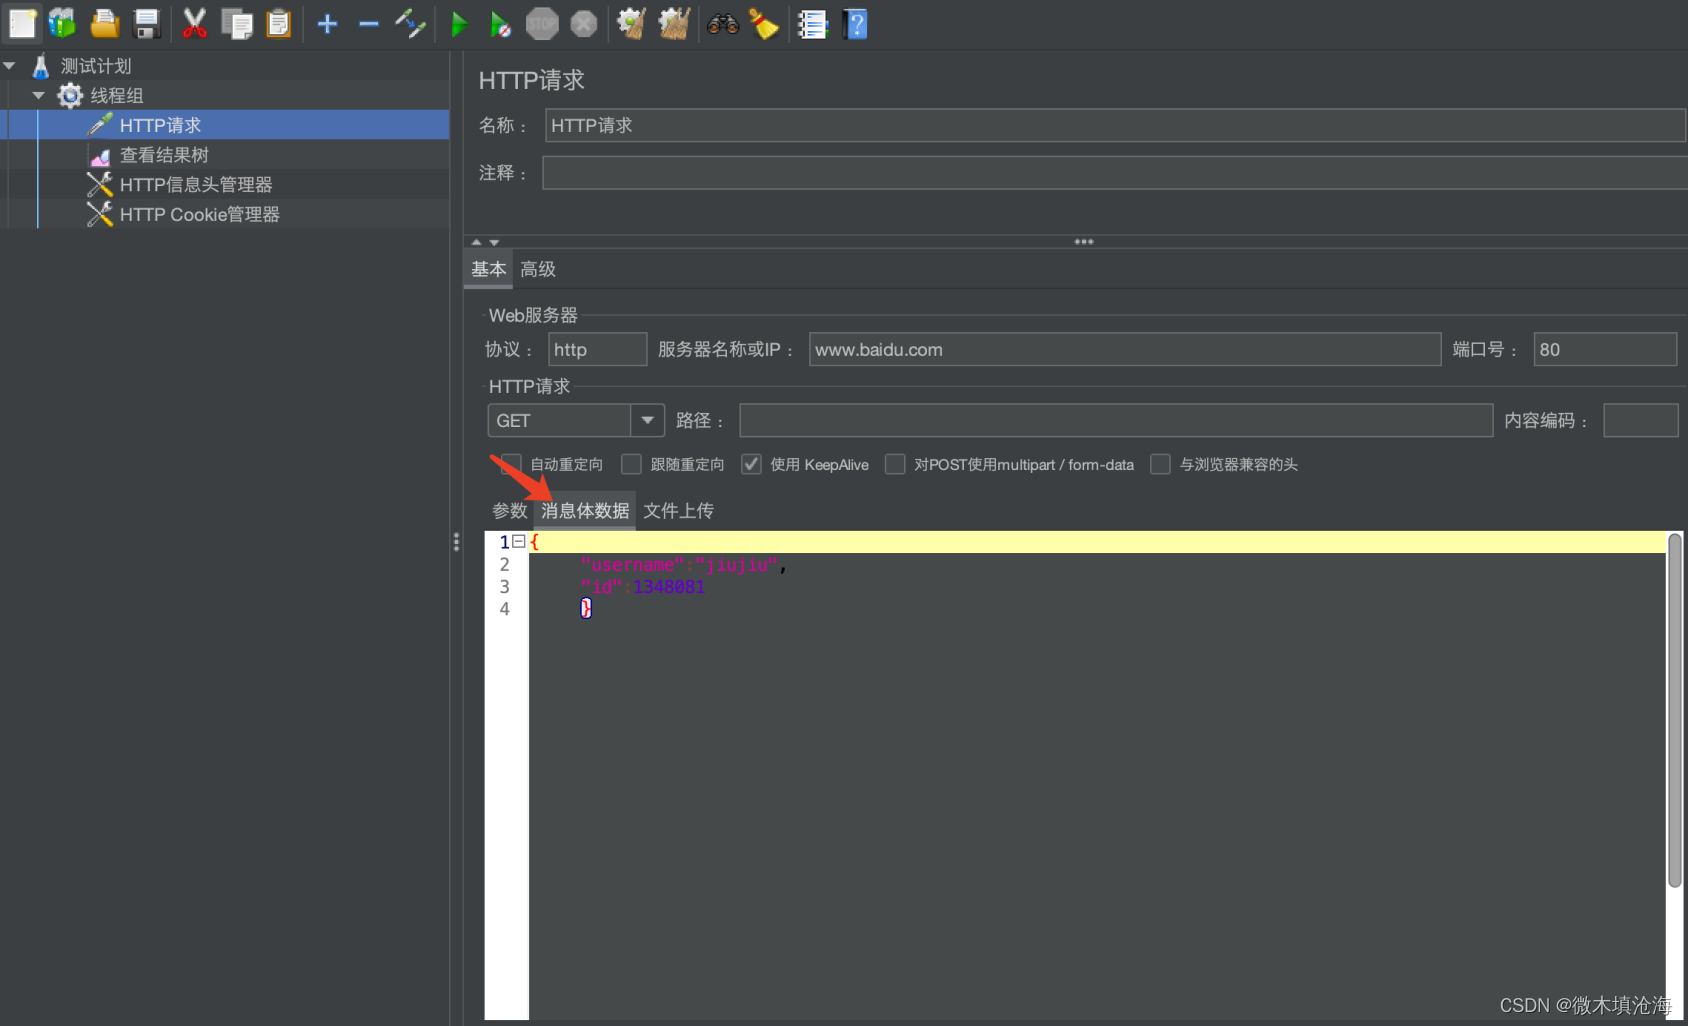Image resolution: width=1688 pixels, height=1026 pixels.
Task: Click the horizontal divider three-dot handle
Action: click(1084, 242)
